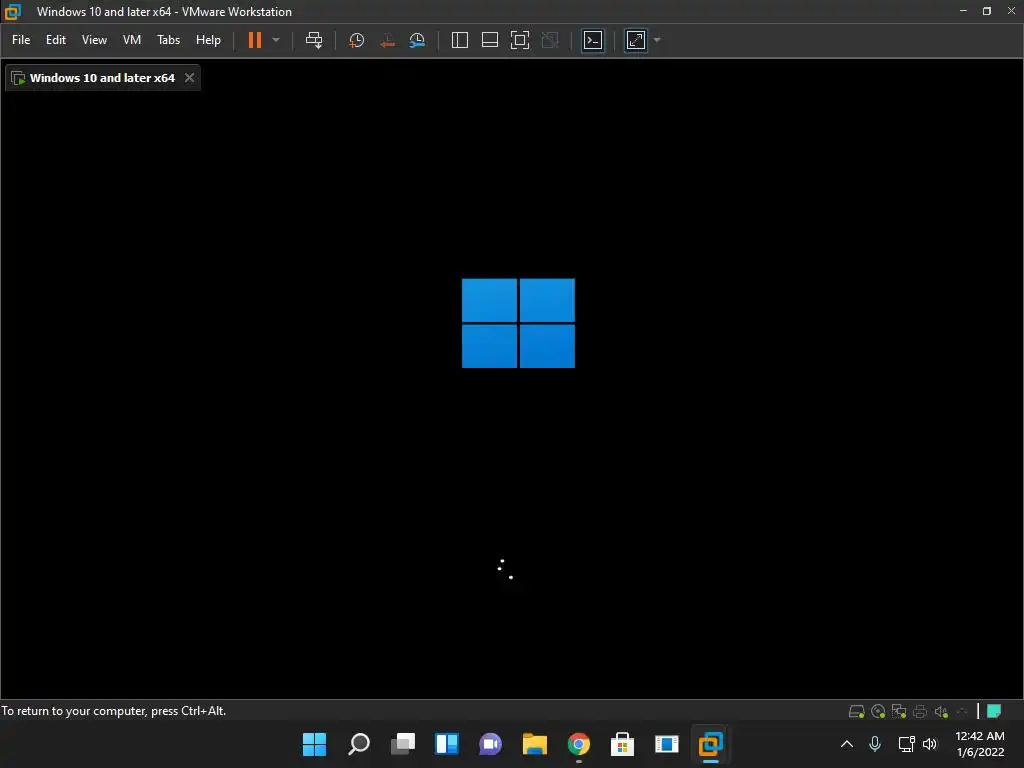Open taskbar Search
The height and width of the screenshot is (768, 1024).
359,744
